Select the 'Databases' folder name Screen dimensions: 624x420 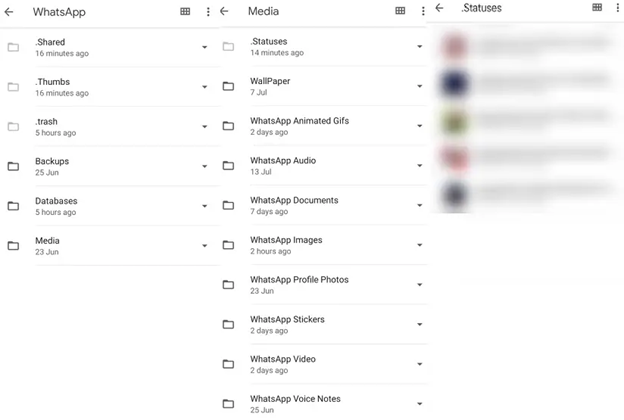pyautogui.click(x=56, y=201)
